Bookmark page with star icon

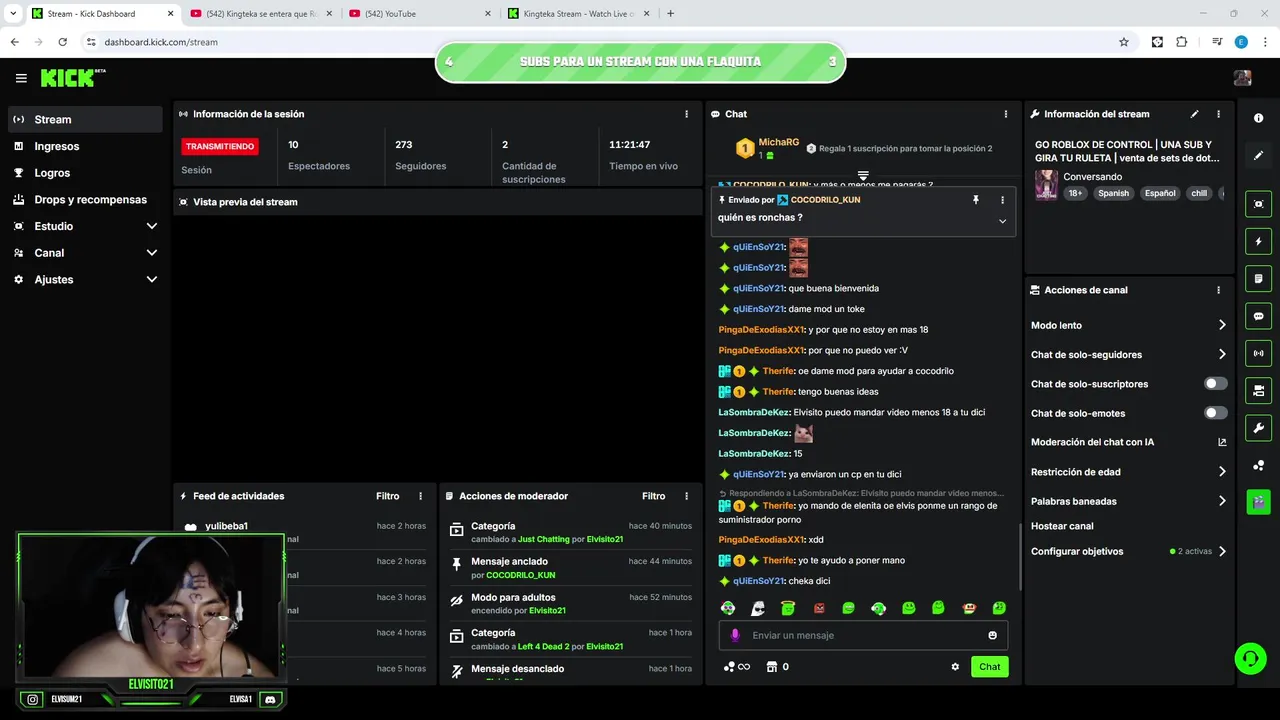pos(1124,42)
